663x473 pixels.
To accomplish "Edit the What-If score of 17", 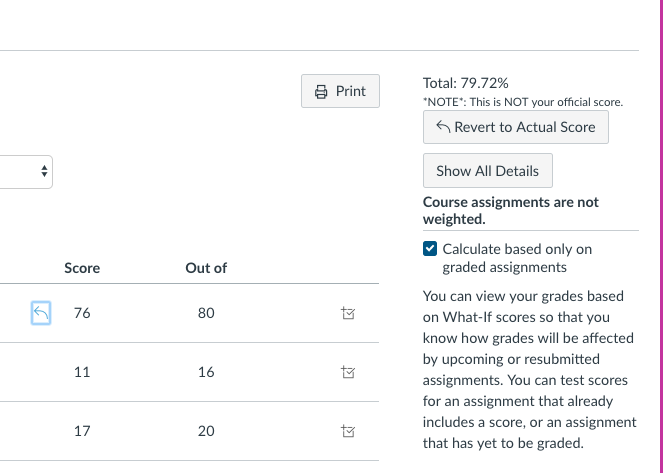I will tap(82, 431).
